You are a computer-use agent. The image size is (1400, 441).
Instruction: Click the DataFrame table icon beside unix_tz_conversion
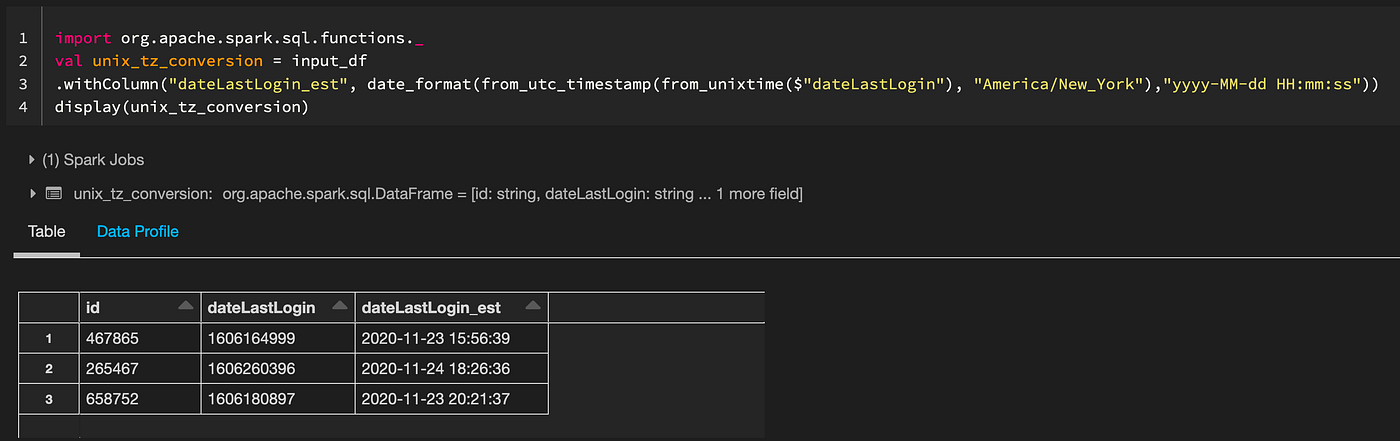click(x=54, y=194)
